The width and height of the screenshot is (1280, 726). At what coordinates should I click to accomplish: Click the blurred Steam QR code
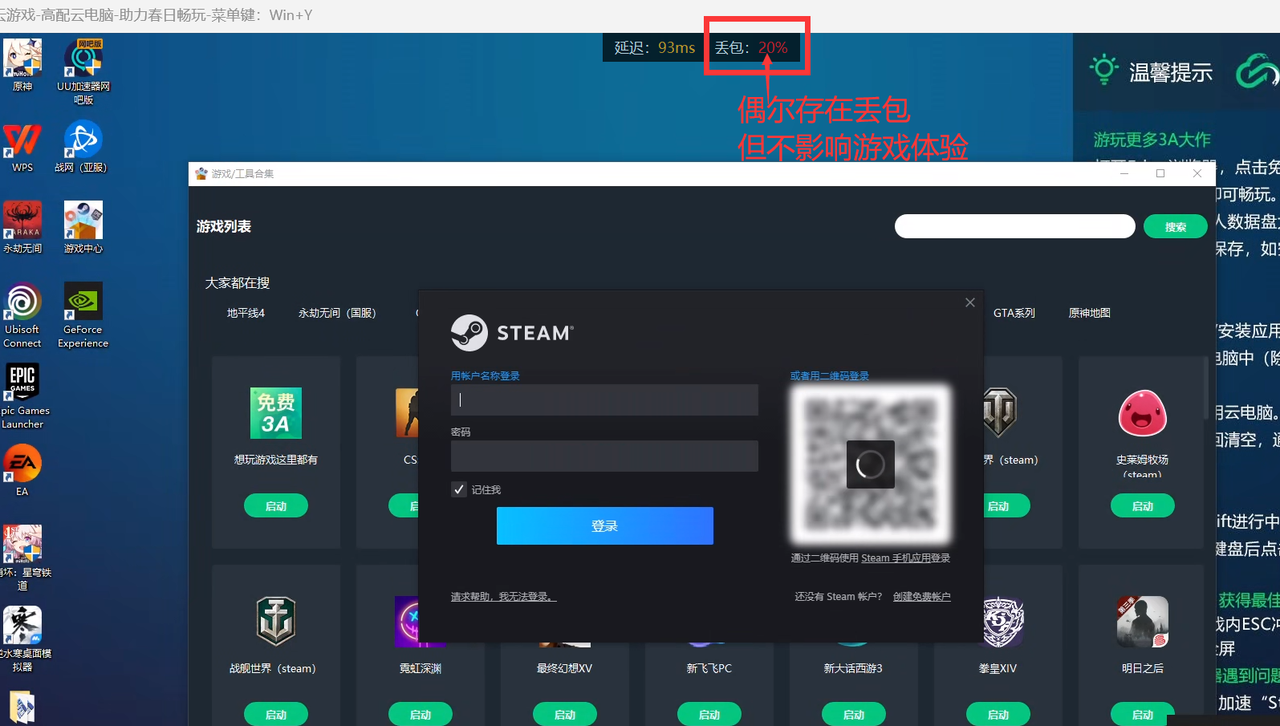870,463
